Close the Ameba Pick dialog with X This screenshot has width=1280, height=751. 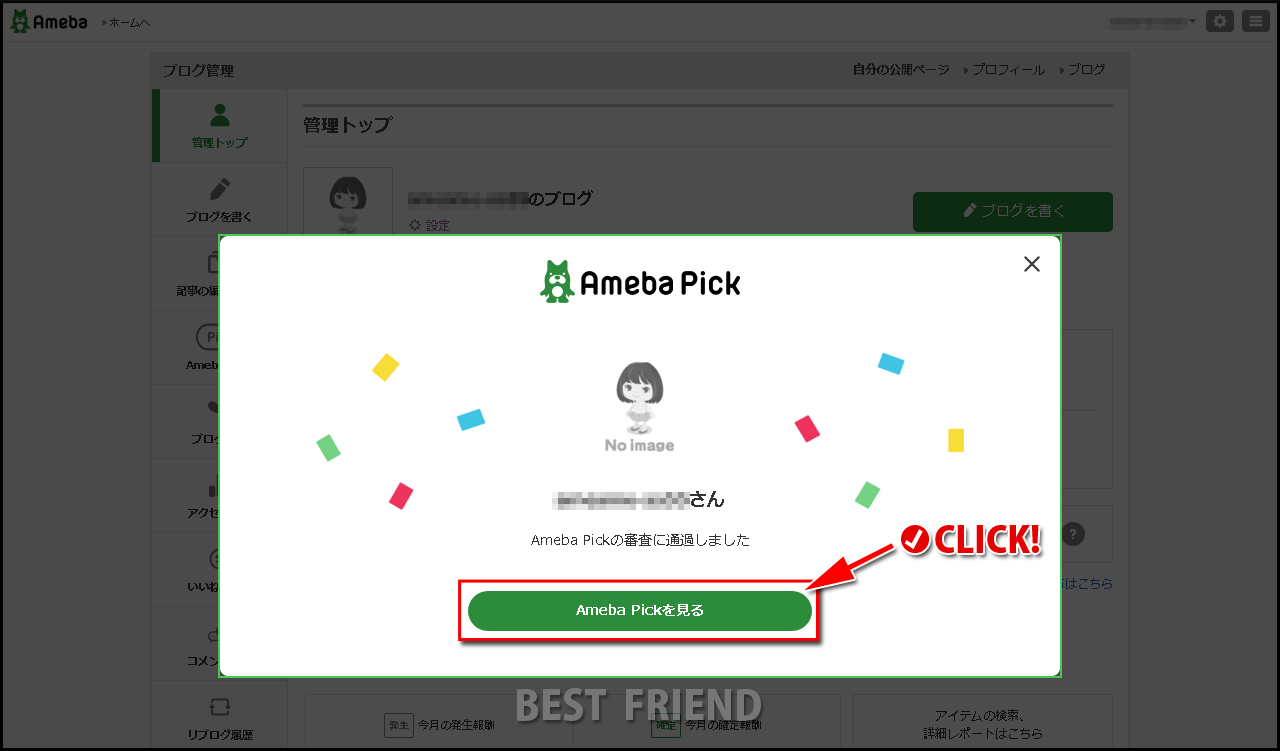(1032, 264)
